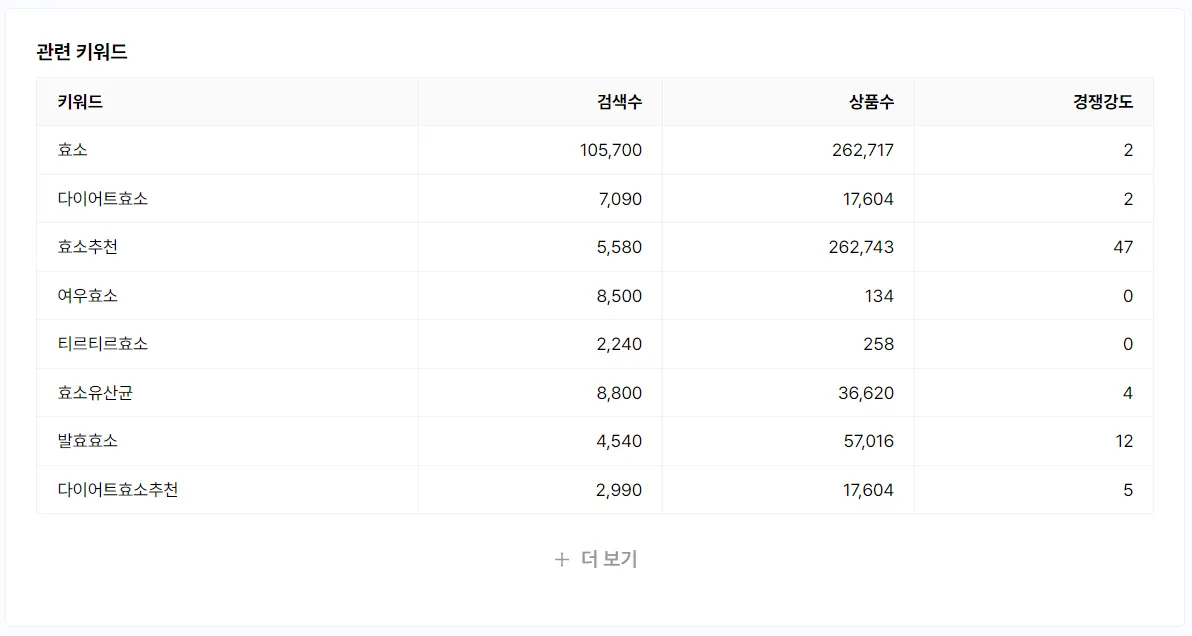The width and height of the screenshot is (1192, 636).
Task: Open the 효소 keyword
Action: 73,150
